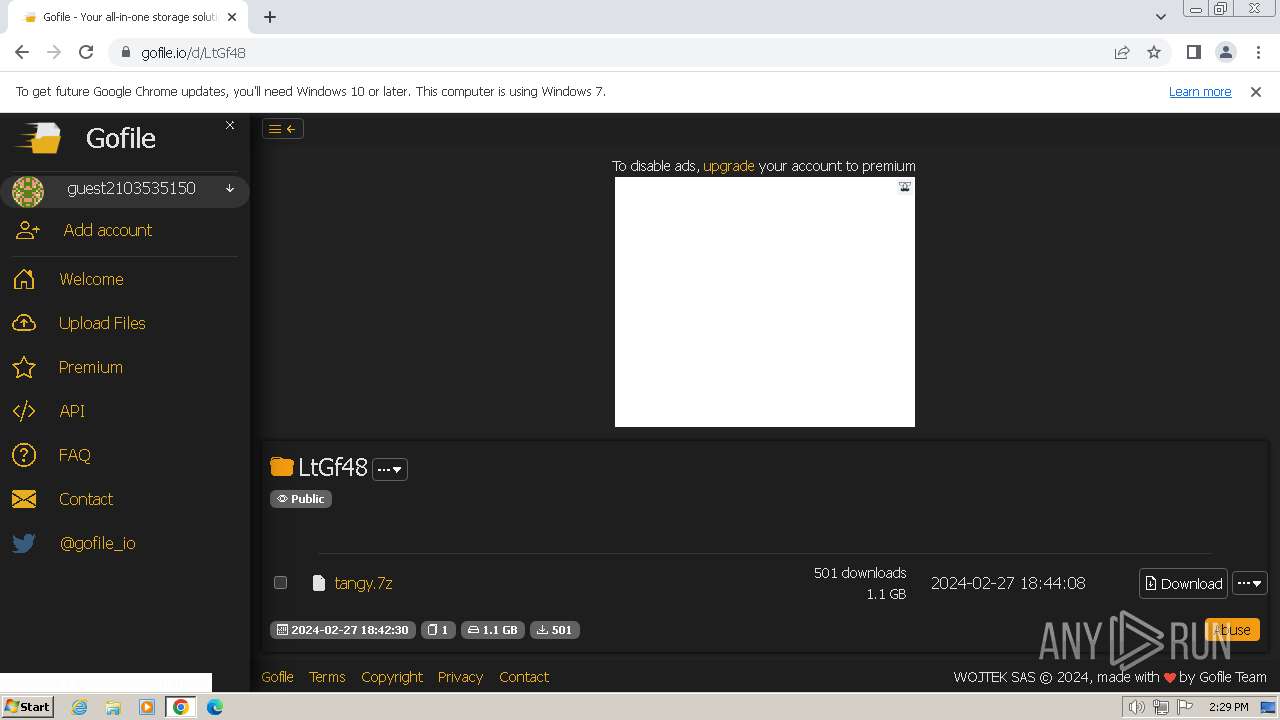Click the Contact envelope icon
The height and width of the screenshot is (720, 1280).
pyautogui.click(x=24, y=499)
